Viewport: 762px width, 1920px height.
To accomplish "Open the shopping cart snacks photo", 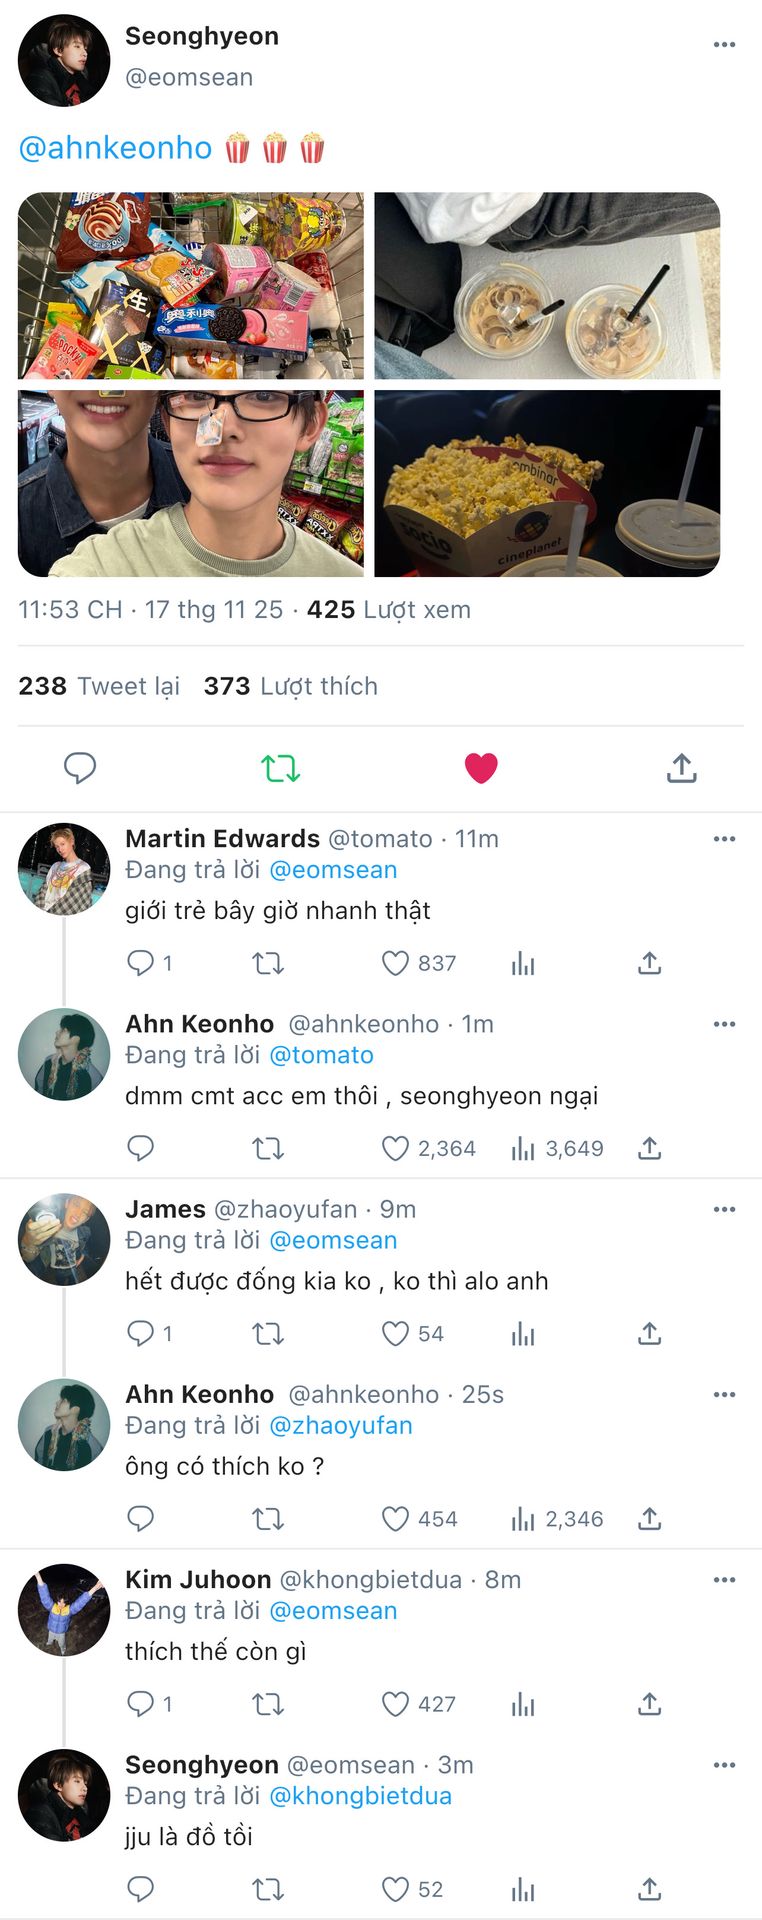I will coord(191,286).
